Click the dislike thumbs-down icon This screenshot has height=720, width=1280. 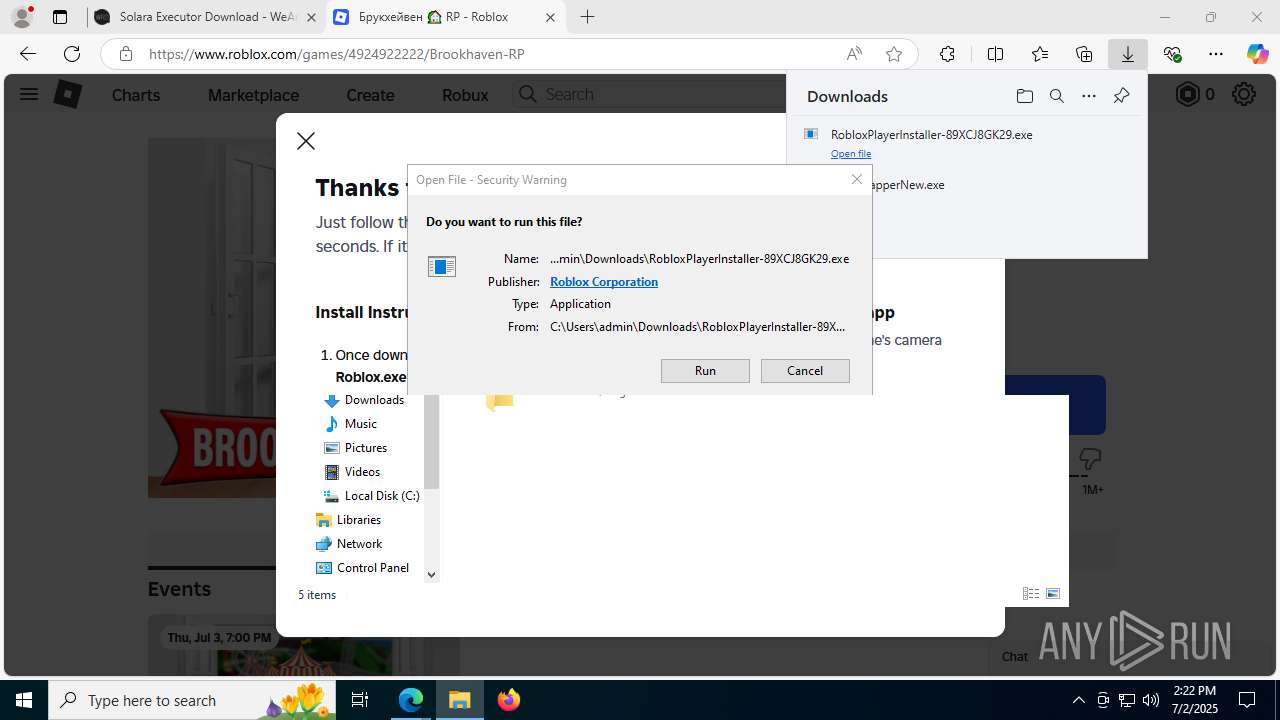point(1090,459)
